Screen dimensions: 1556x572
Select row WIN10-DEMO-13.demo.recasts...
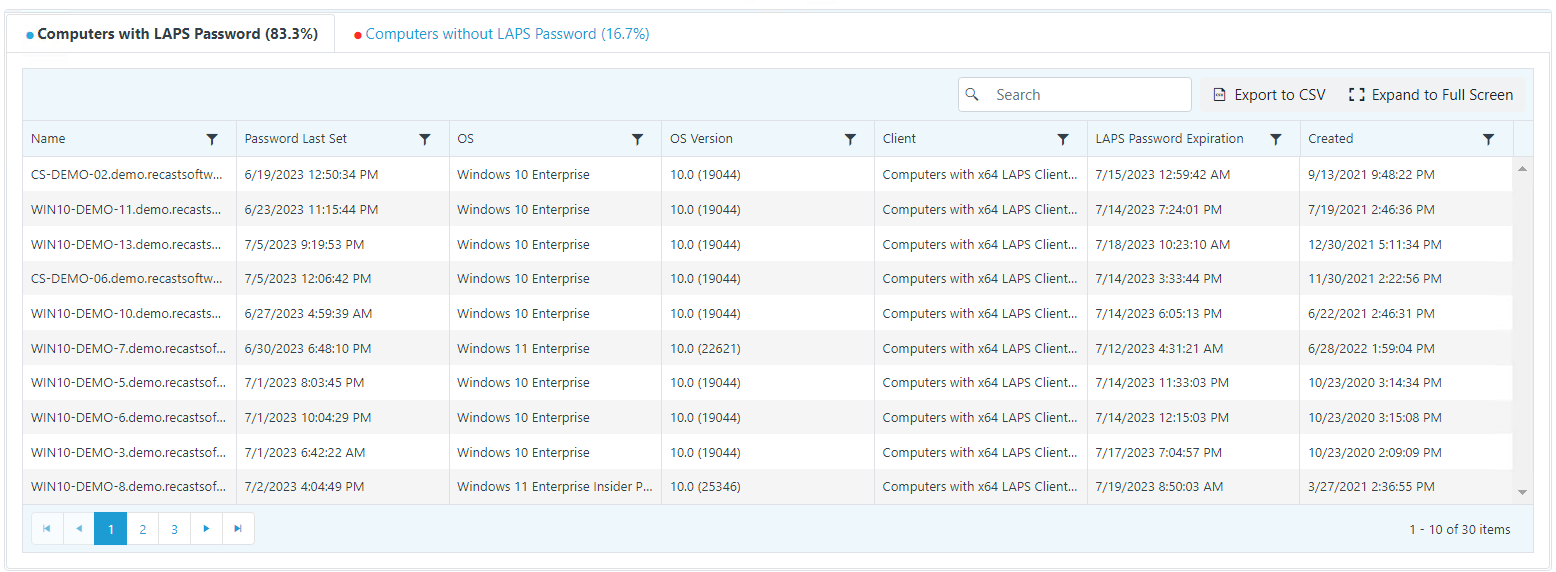[x=767, y=244]
